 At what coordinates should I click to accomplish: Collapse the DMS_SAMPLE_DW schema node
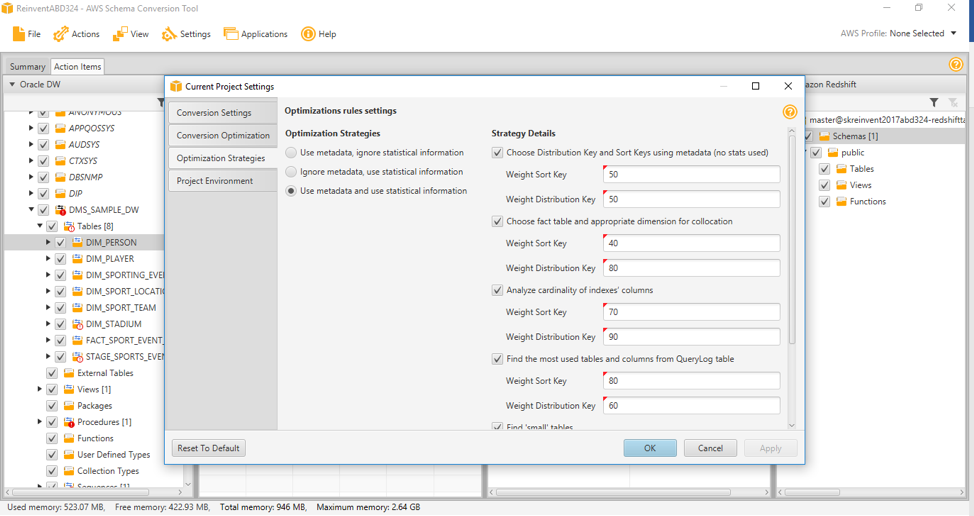click(x=31, y=210)
